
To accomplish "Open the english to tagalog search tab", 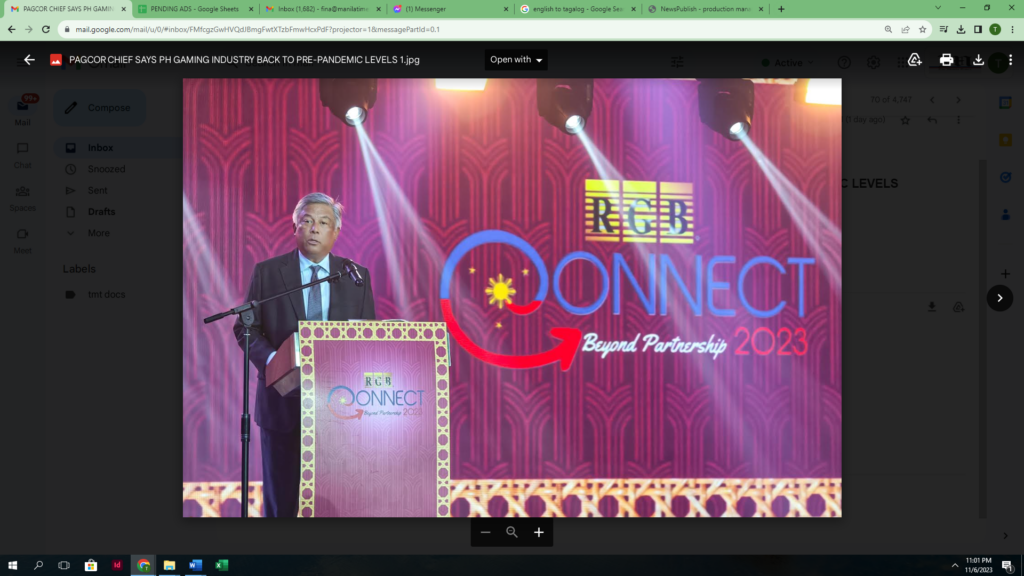I will coord(577,9).
